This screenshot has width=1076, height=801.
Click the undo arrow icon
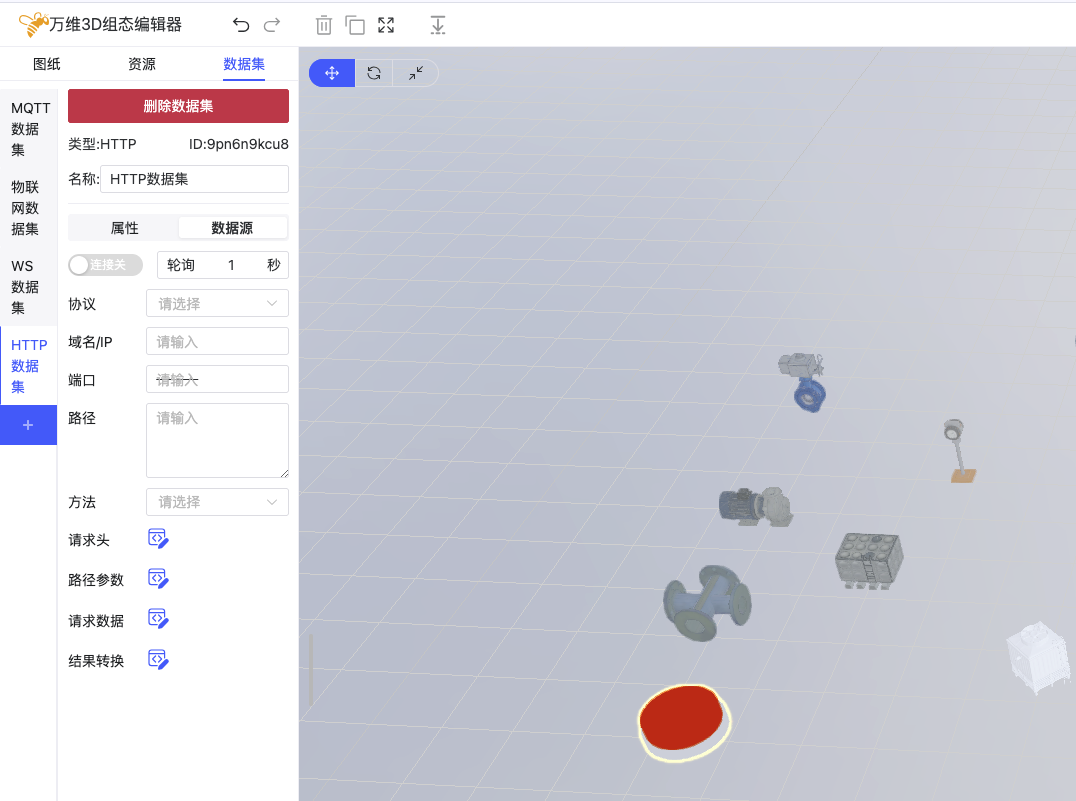(x=241, y=25)
